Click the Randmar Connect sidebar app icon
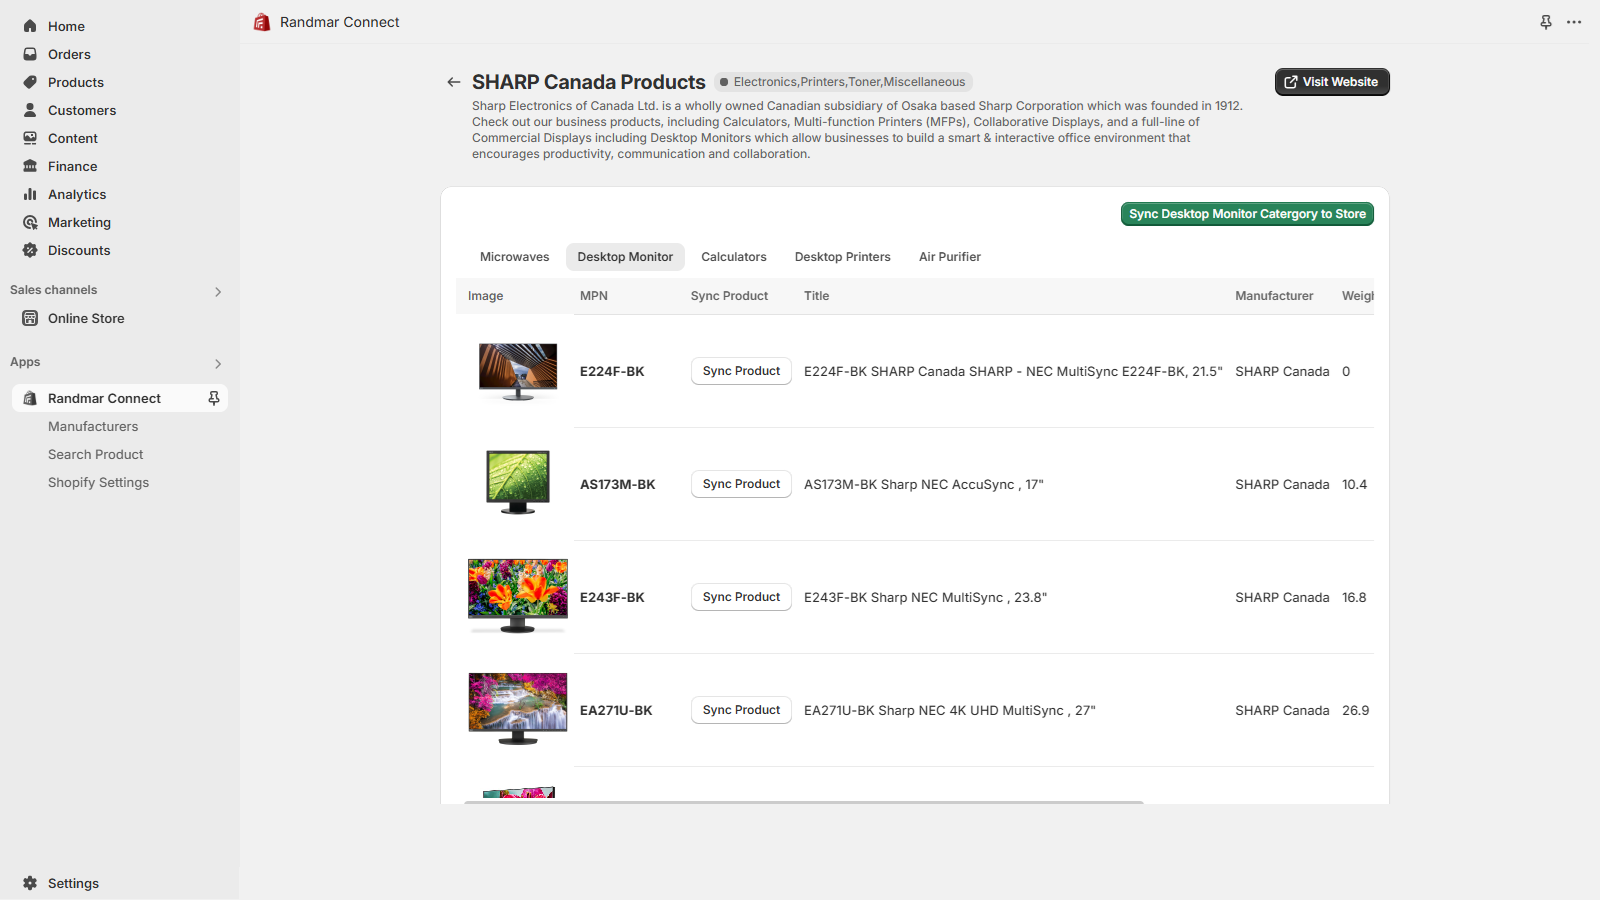The width and height of the screenshot is (1600, 900). point(30,398)
